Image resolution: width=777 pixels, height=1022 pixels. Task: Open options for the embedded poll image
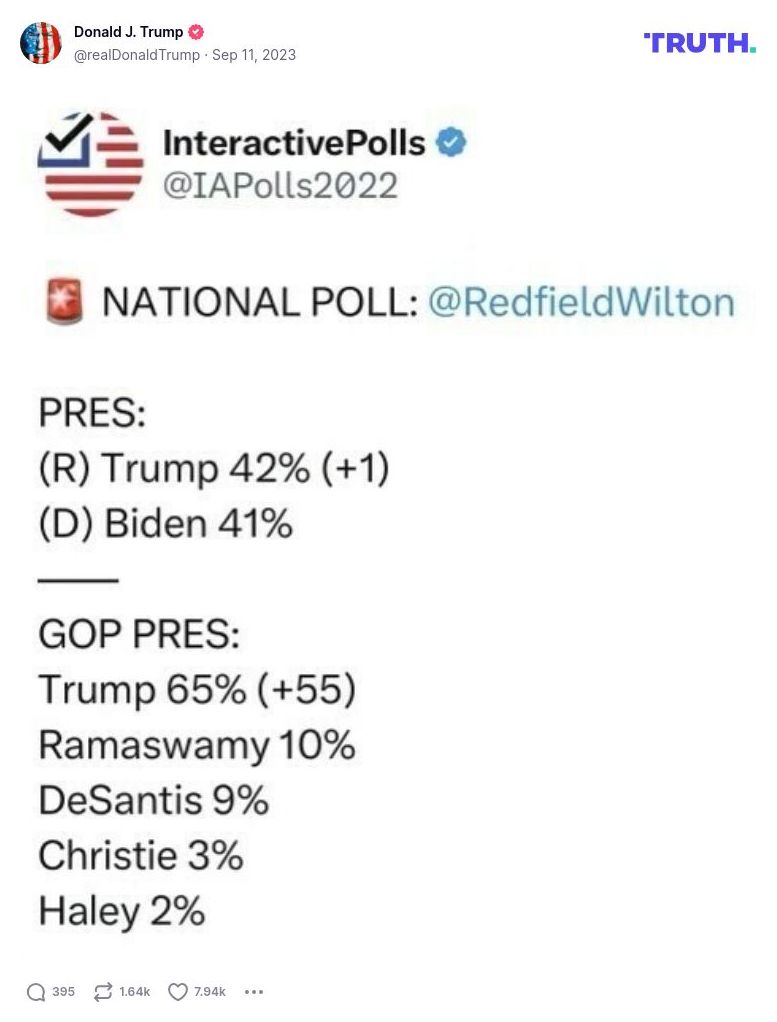[x=254, y=992]
